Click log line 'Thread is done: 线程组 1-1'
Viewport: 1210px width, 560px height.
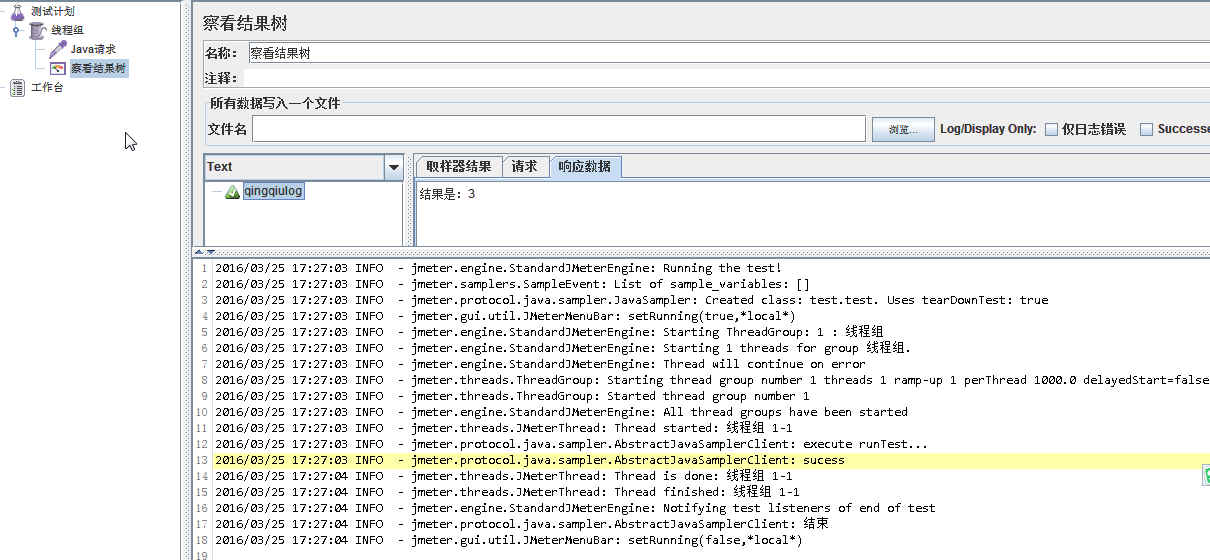[503, 476]
